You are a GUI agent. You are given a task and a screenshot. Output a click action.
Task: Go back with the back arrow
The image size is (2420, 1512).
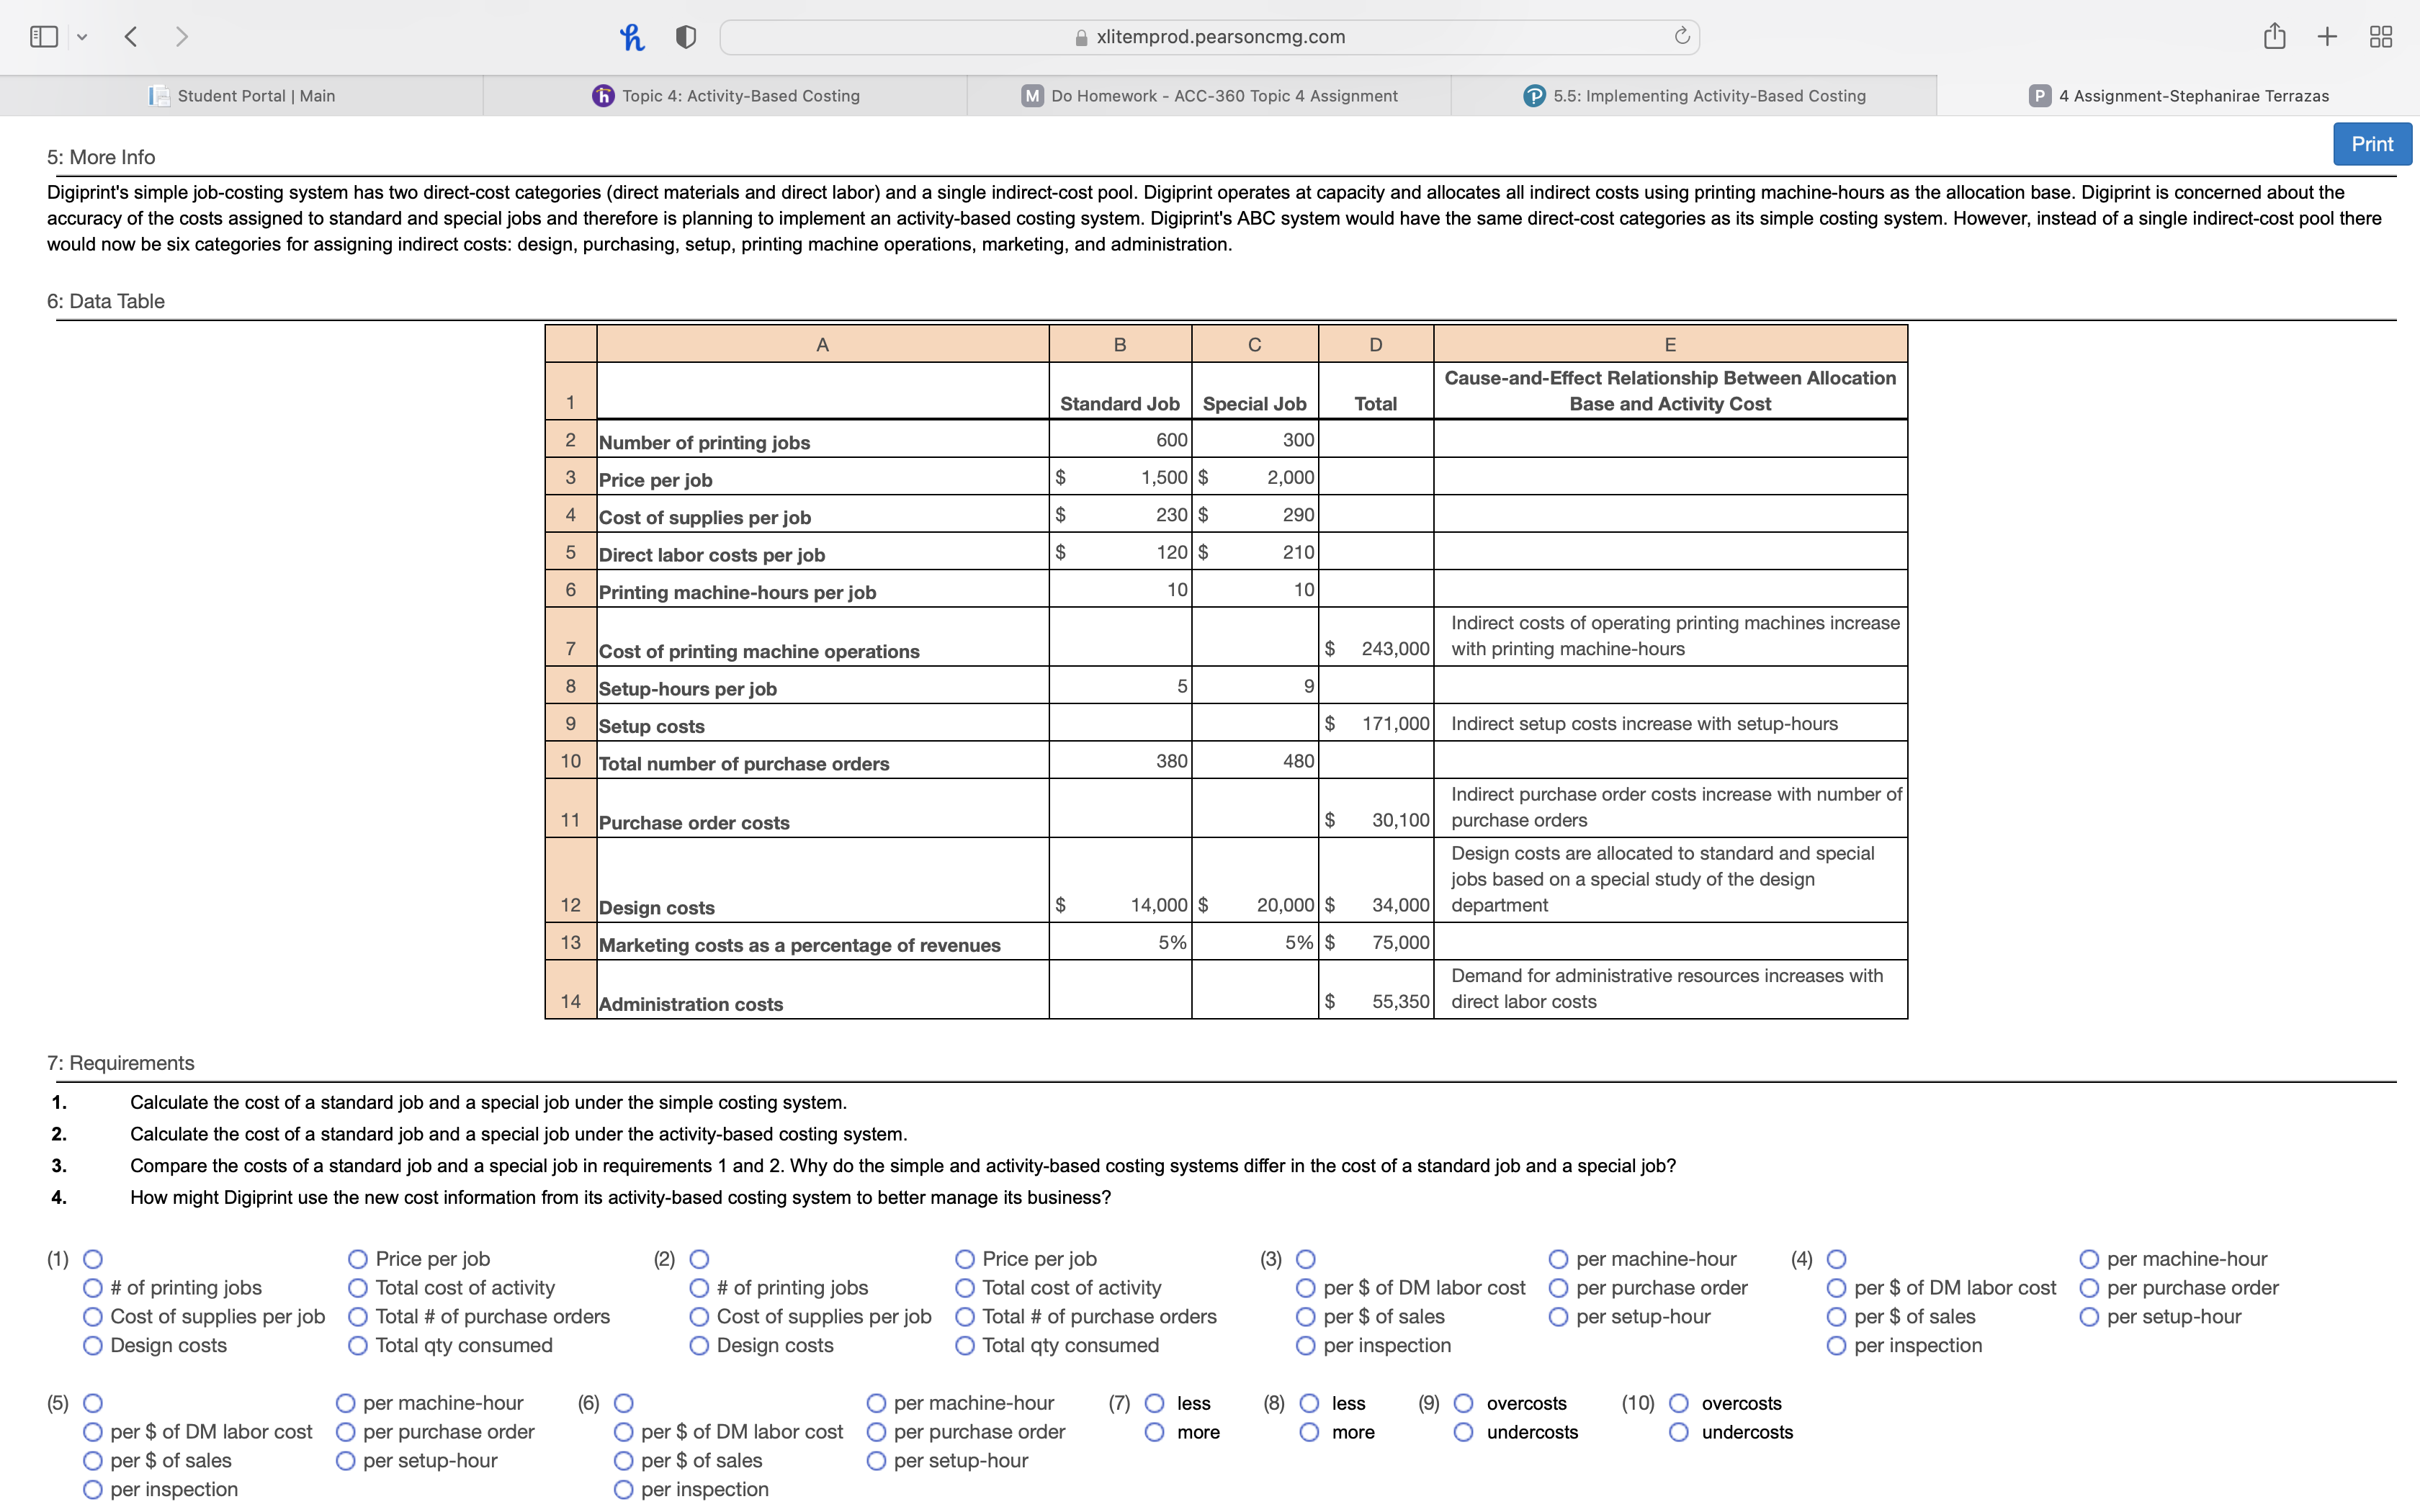point(131,37)
